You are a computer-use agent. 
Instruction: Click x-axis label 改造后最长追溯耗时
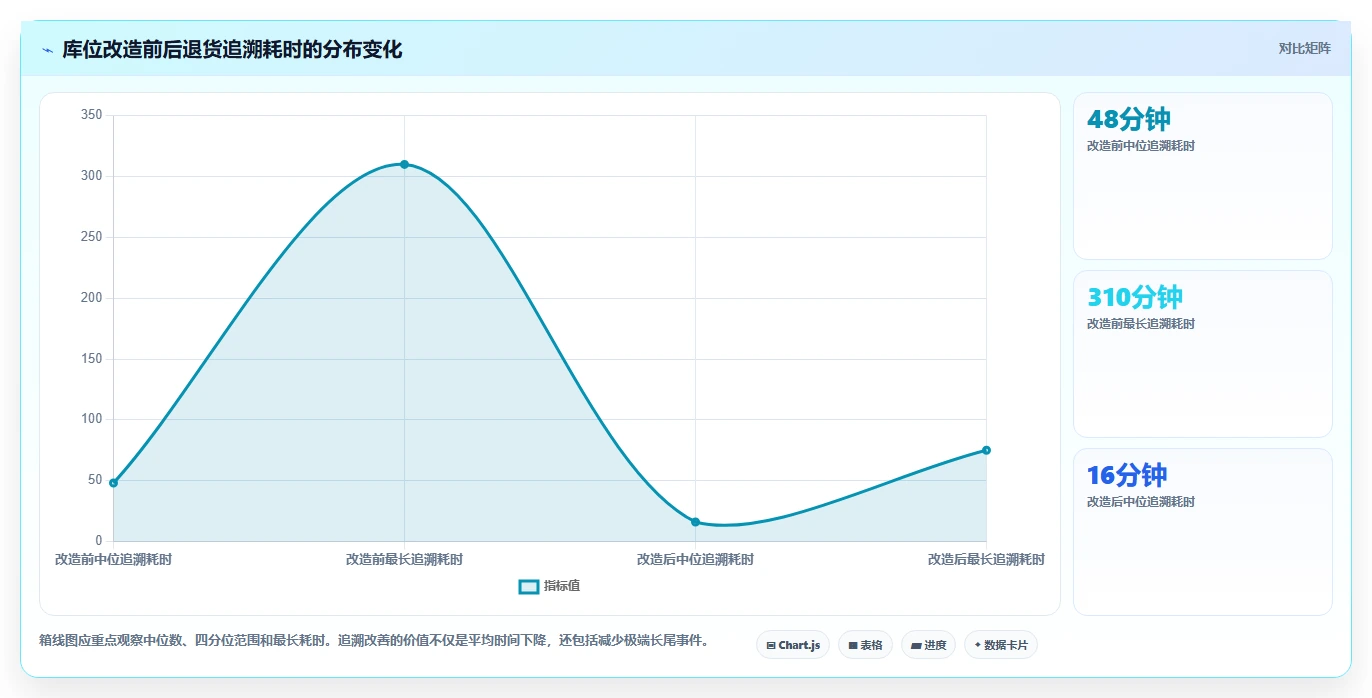(986, 559)
